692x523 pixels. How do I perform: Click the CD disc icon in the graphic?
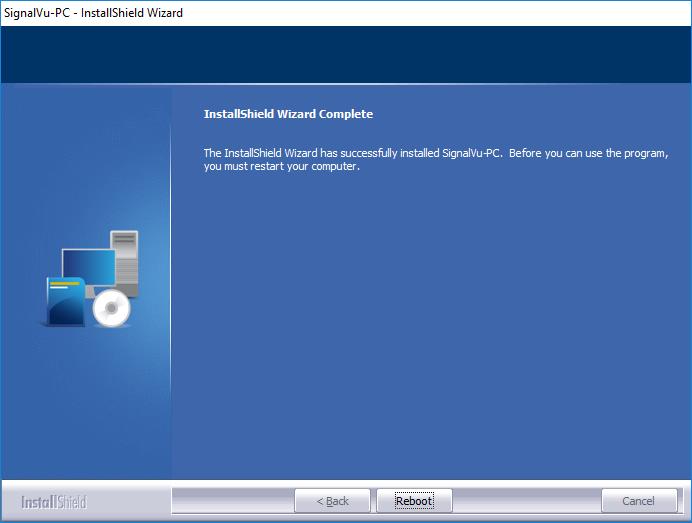pyautogui.click(x=111, y=310)
